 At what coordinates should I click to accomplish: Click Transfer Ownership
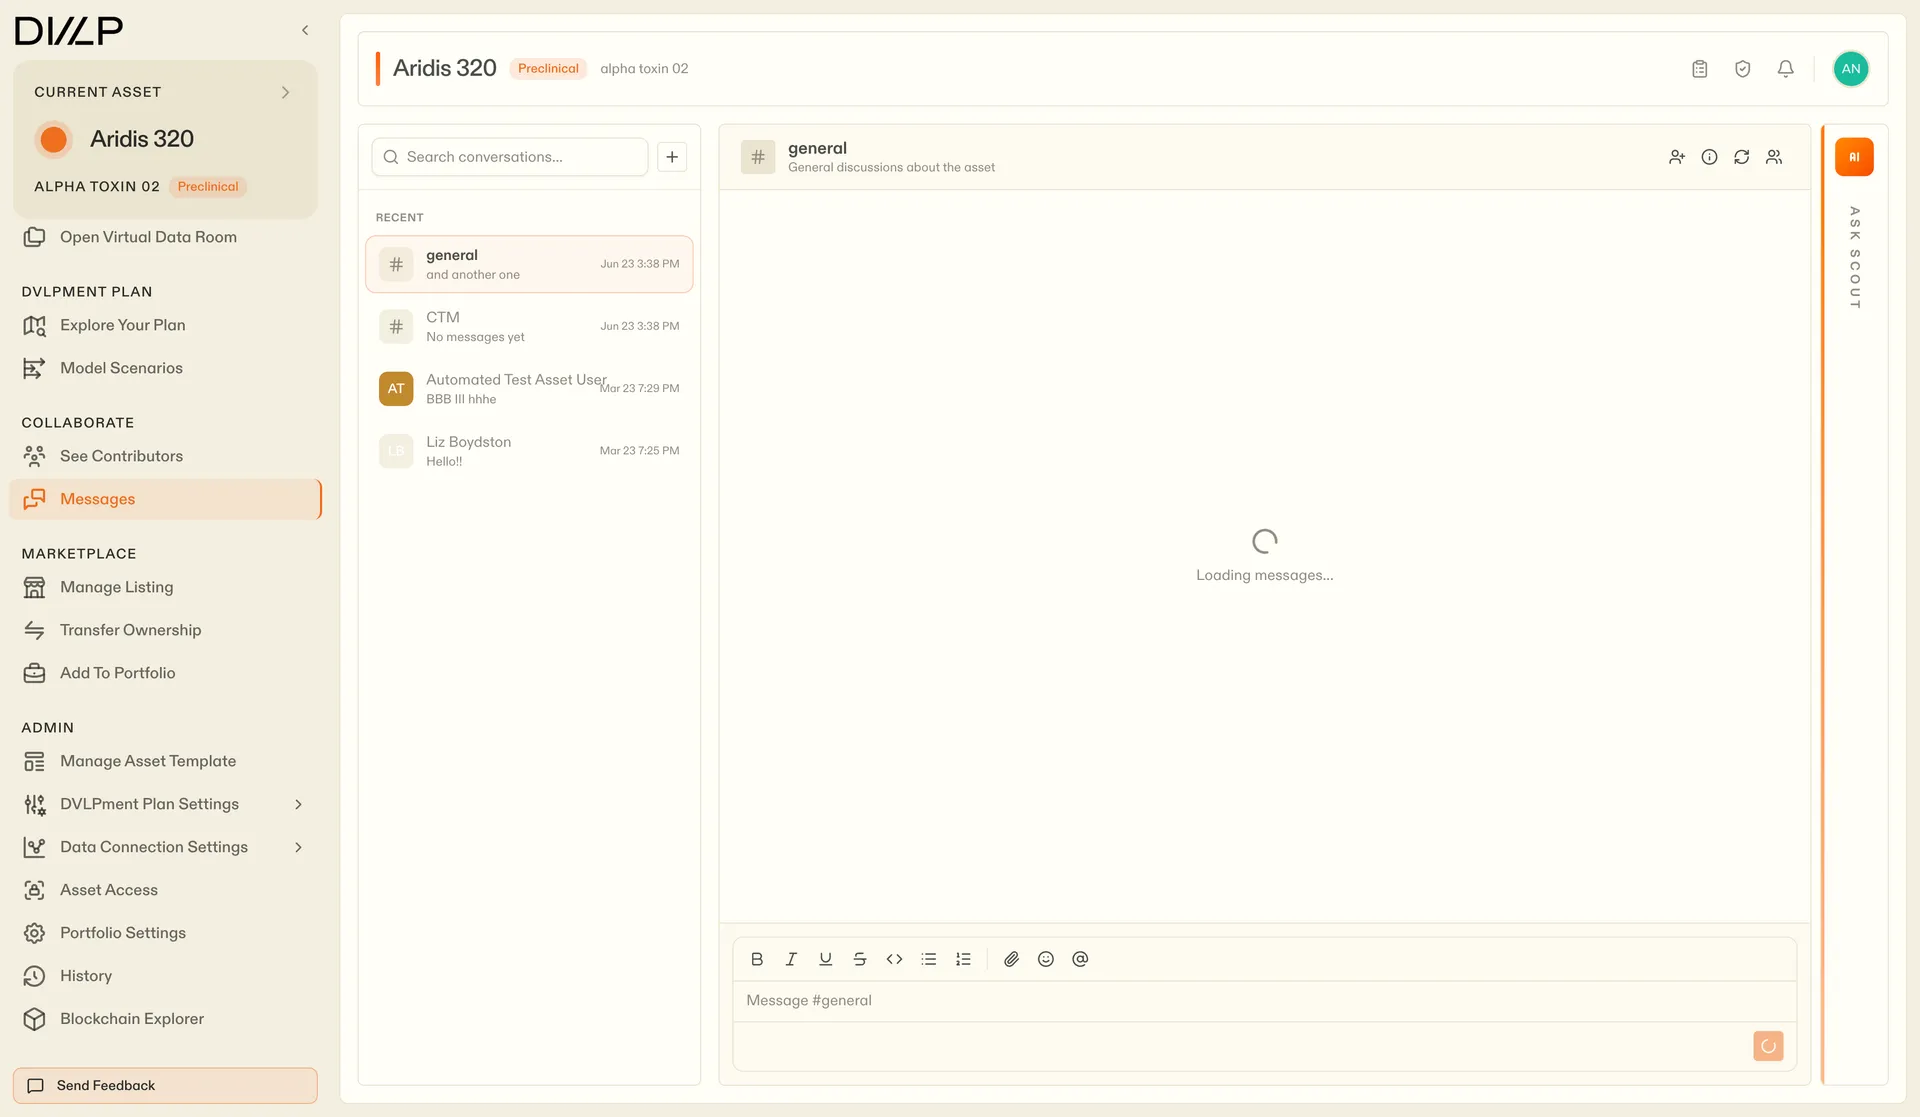coord(130,630)
